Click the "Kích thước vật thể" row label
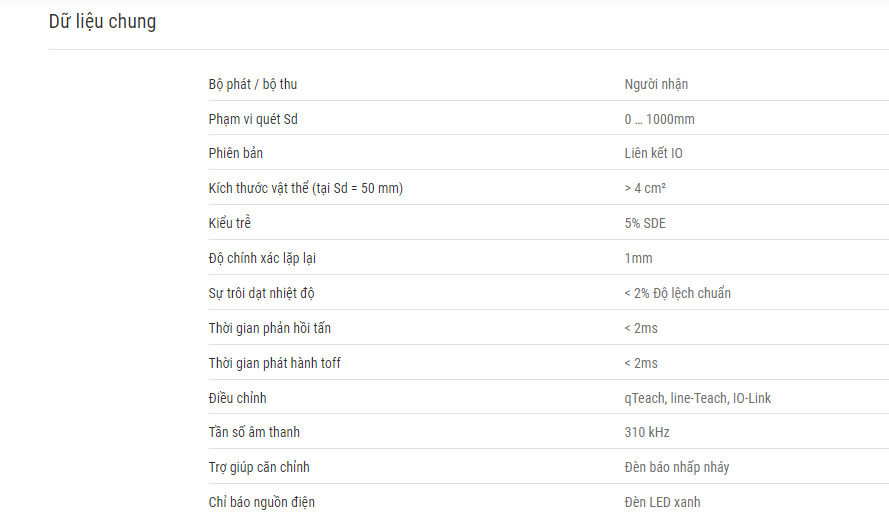Viewport: 889px width, 522px height. [305, 188]
